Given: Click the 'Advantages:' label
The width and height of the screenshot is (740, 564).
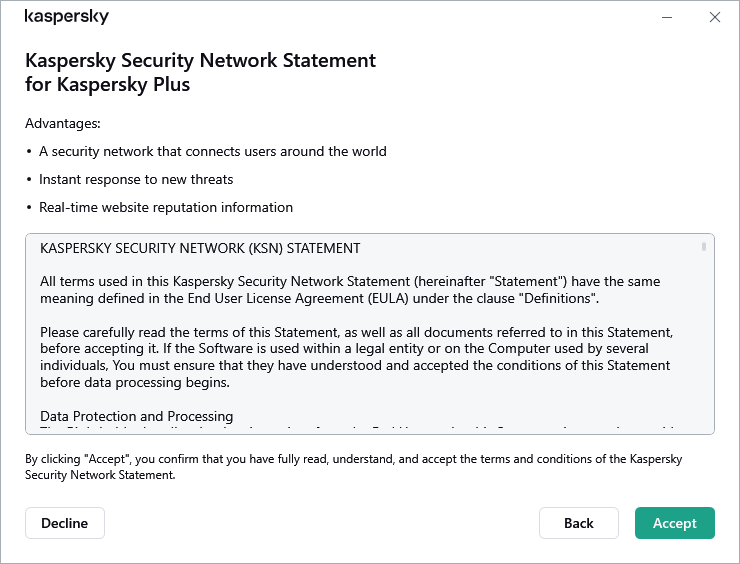Looking at the screenshot, I should click(x=63, y=124).
